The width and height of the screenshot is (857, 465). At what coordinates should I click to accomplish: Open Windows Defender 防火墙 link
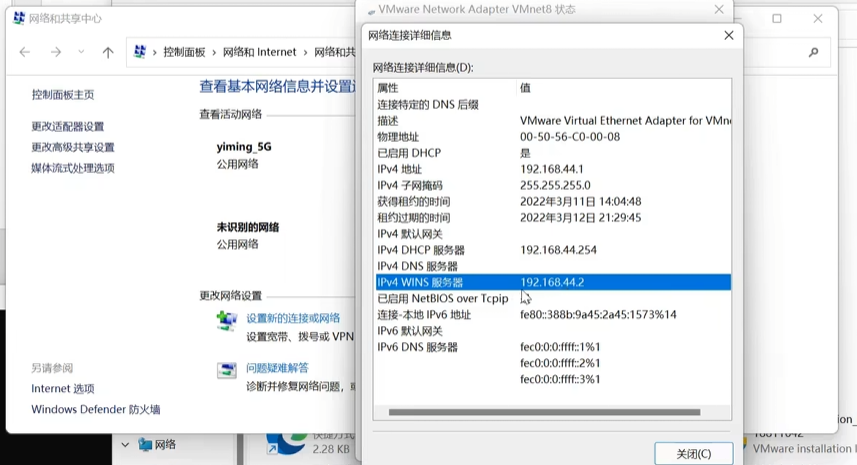click(95, 409)
